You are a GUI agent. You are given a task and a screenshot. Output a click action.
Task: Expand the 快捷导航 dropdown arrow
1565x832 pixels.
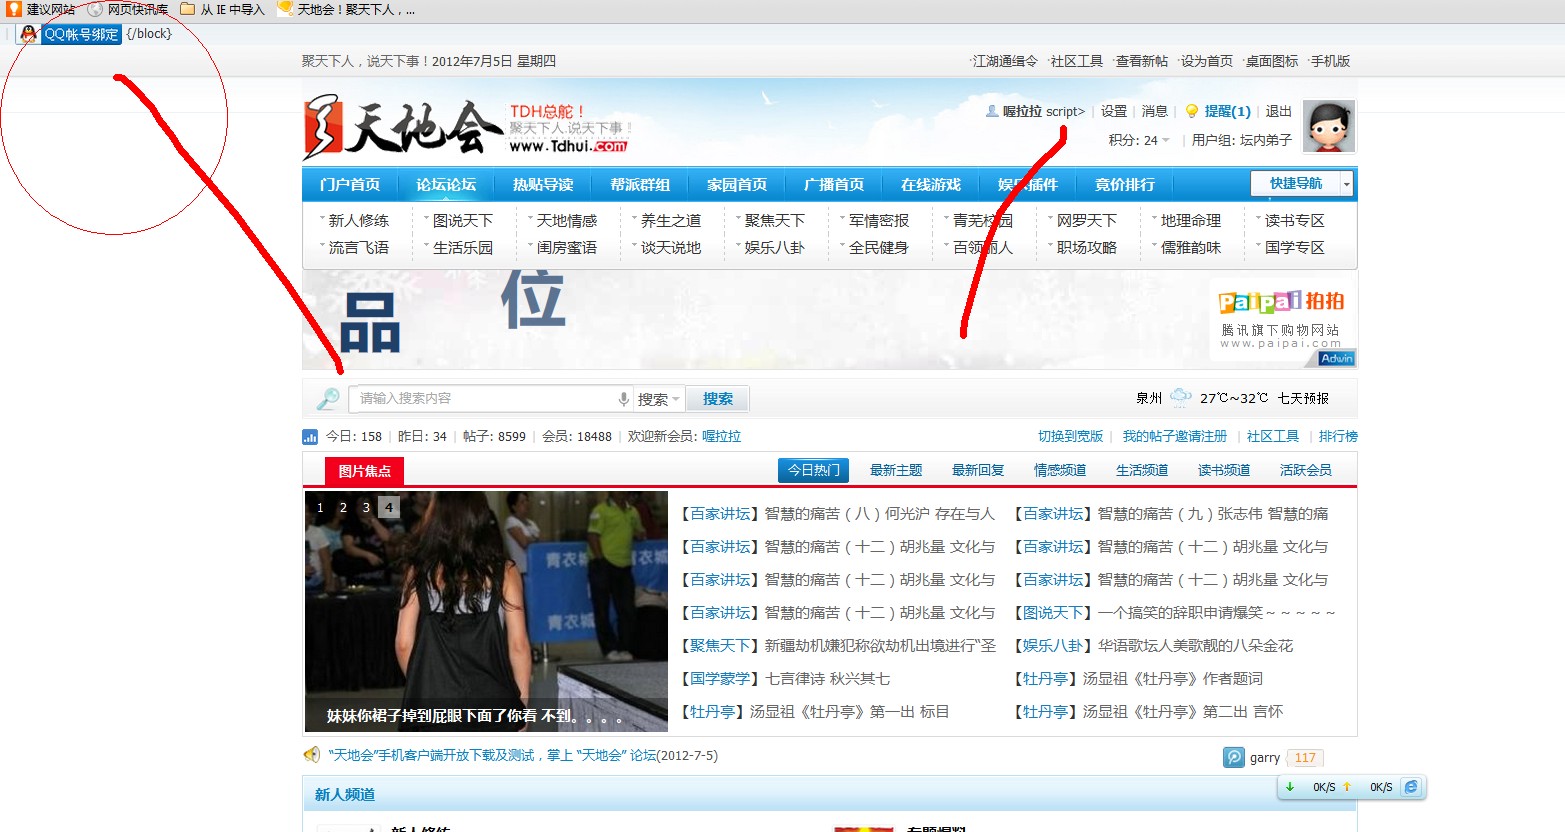[x=1347, y=184]
